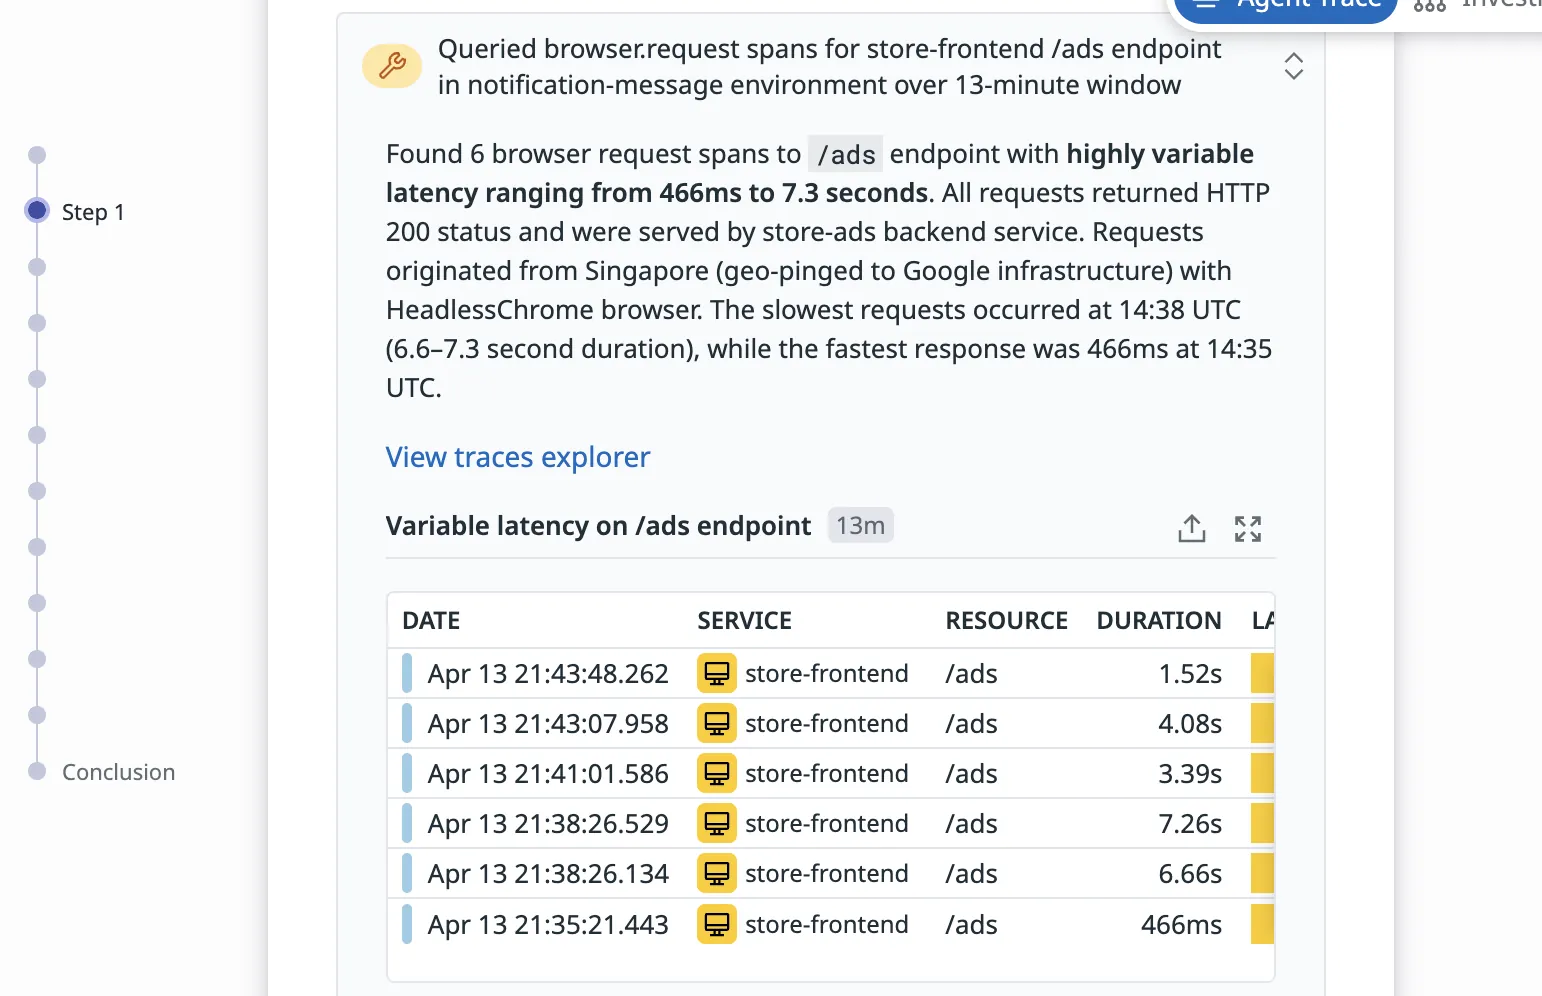Select the Conclusion marker in the timeline
Image resolution: width=1542 pixels, height=996 pixels.
(x=37, y=771)
